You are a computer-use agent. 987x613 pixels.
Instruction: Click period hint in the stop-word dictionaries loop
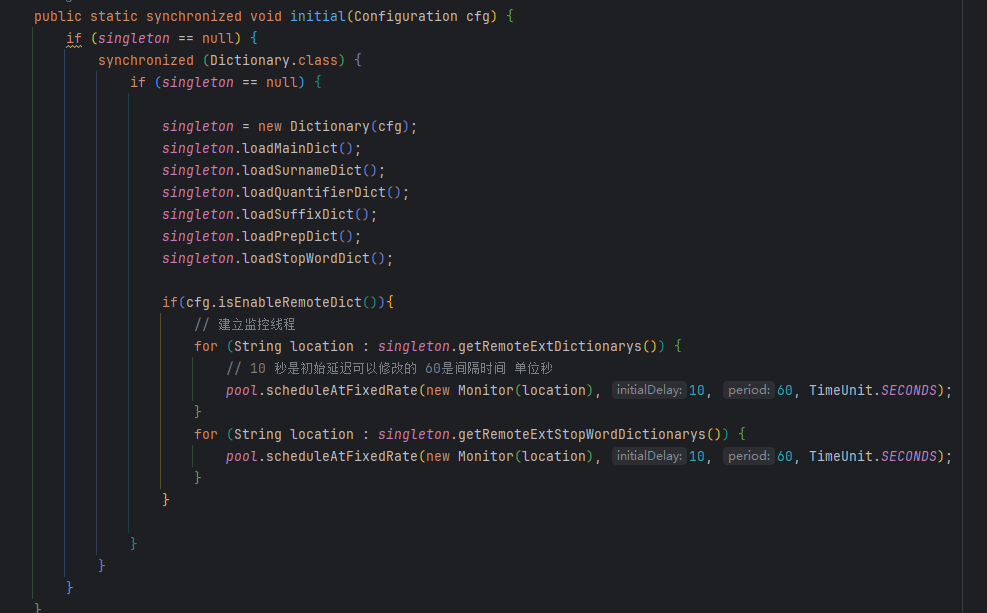coord(748,456)
